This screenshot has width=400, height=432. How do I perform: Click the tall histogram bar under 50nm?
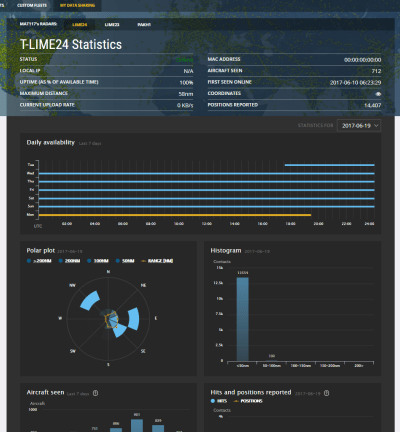click(243, 319)
